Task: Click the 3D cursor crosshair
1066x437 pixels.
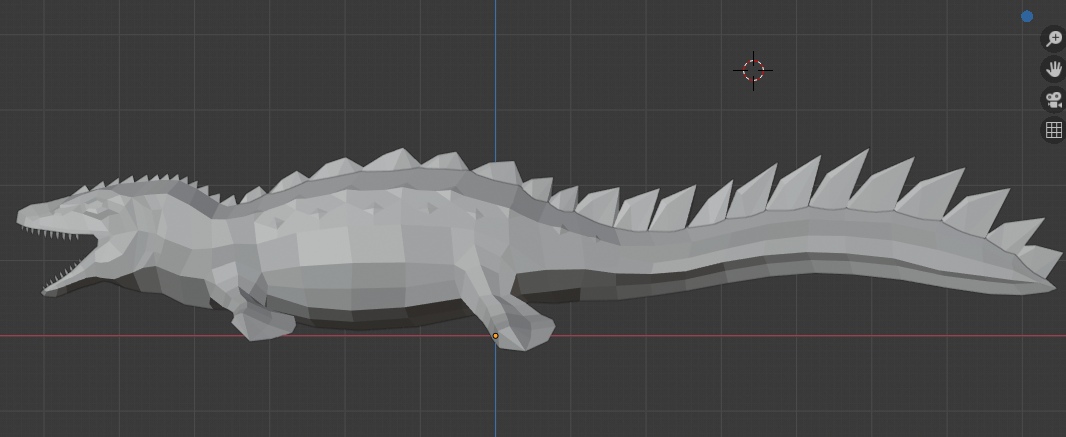Action: (753, 70)
